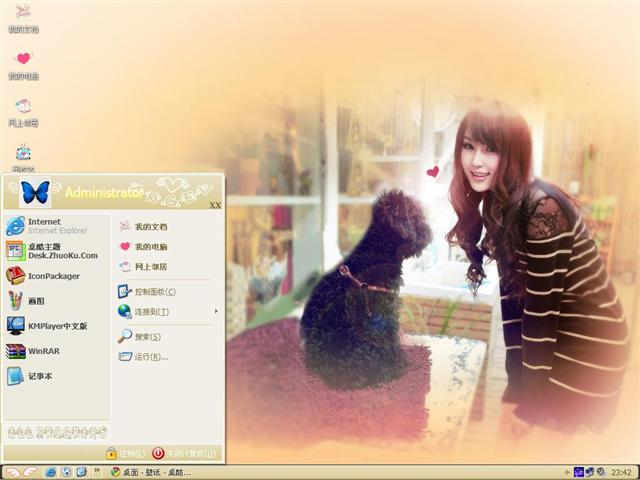Open KMPlayer中文版 from Start menu

56,326
